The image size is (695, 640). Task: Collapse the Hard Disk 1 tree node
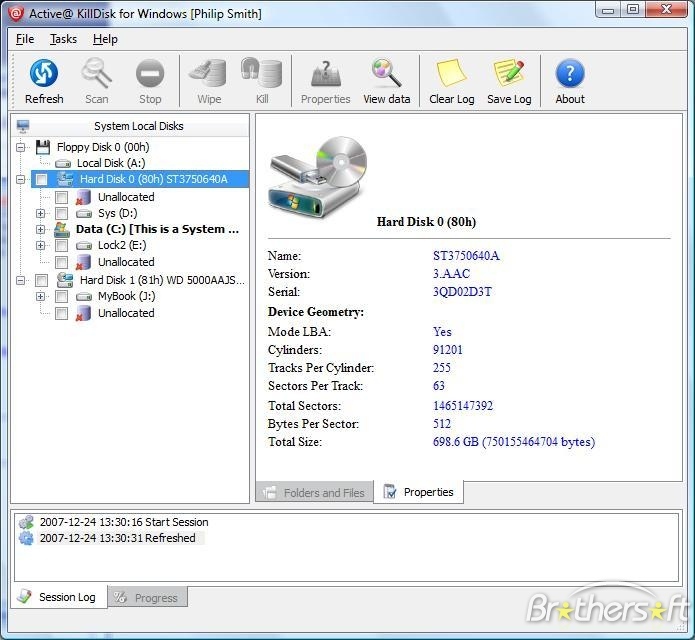click(x=20, y=281)
